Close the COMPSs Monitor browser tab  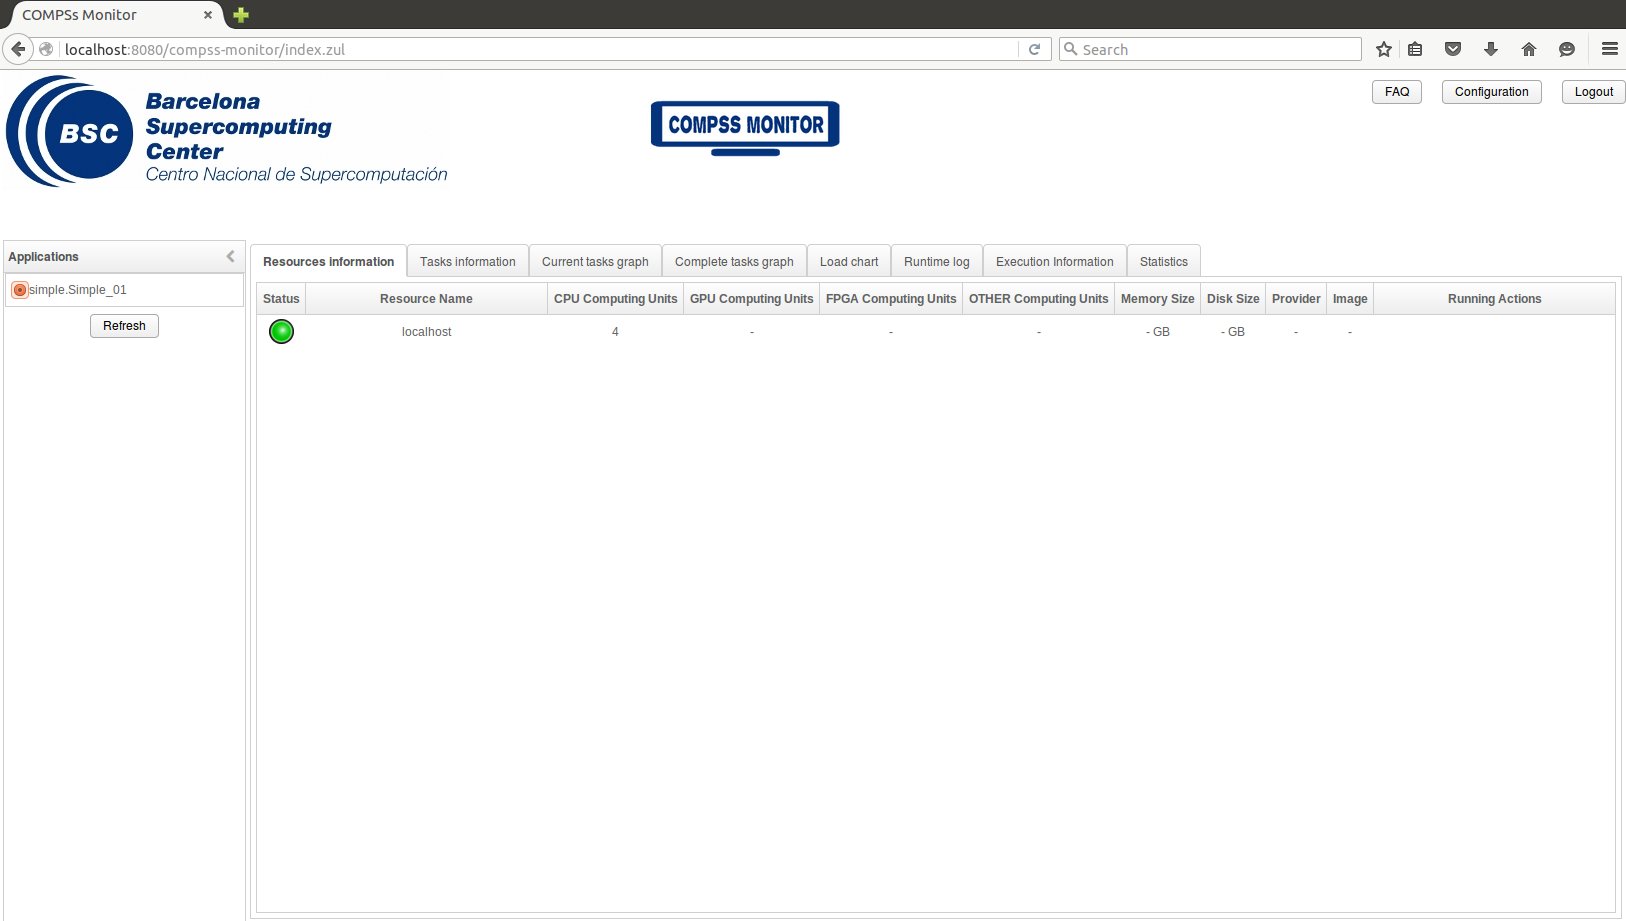click(208, 15)
